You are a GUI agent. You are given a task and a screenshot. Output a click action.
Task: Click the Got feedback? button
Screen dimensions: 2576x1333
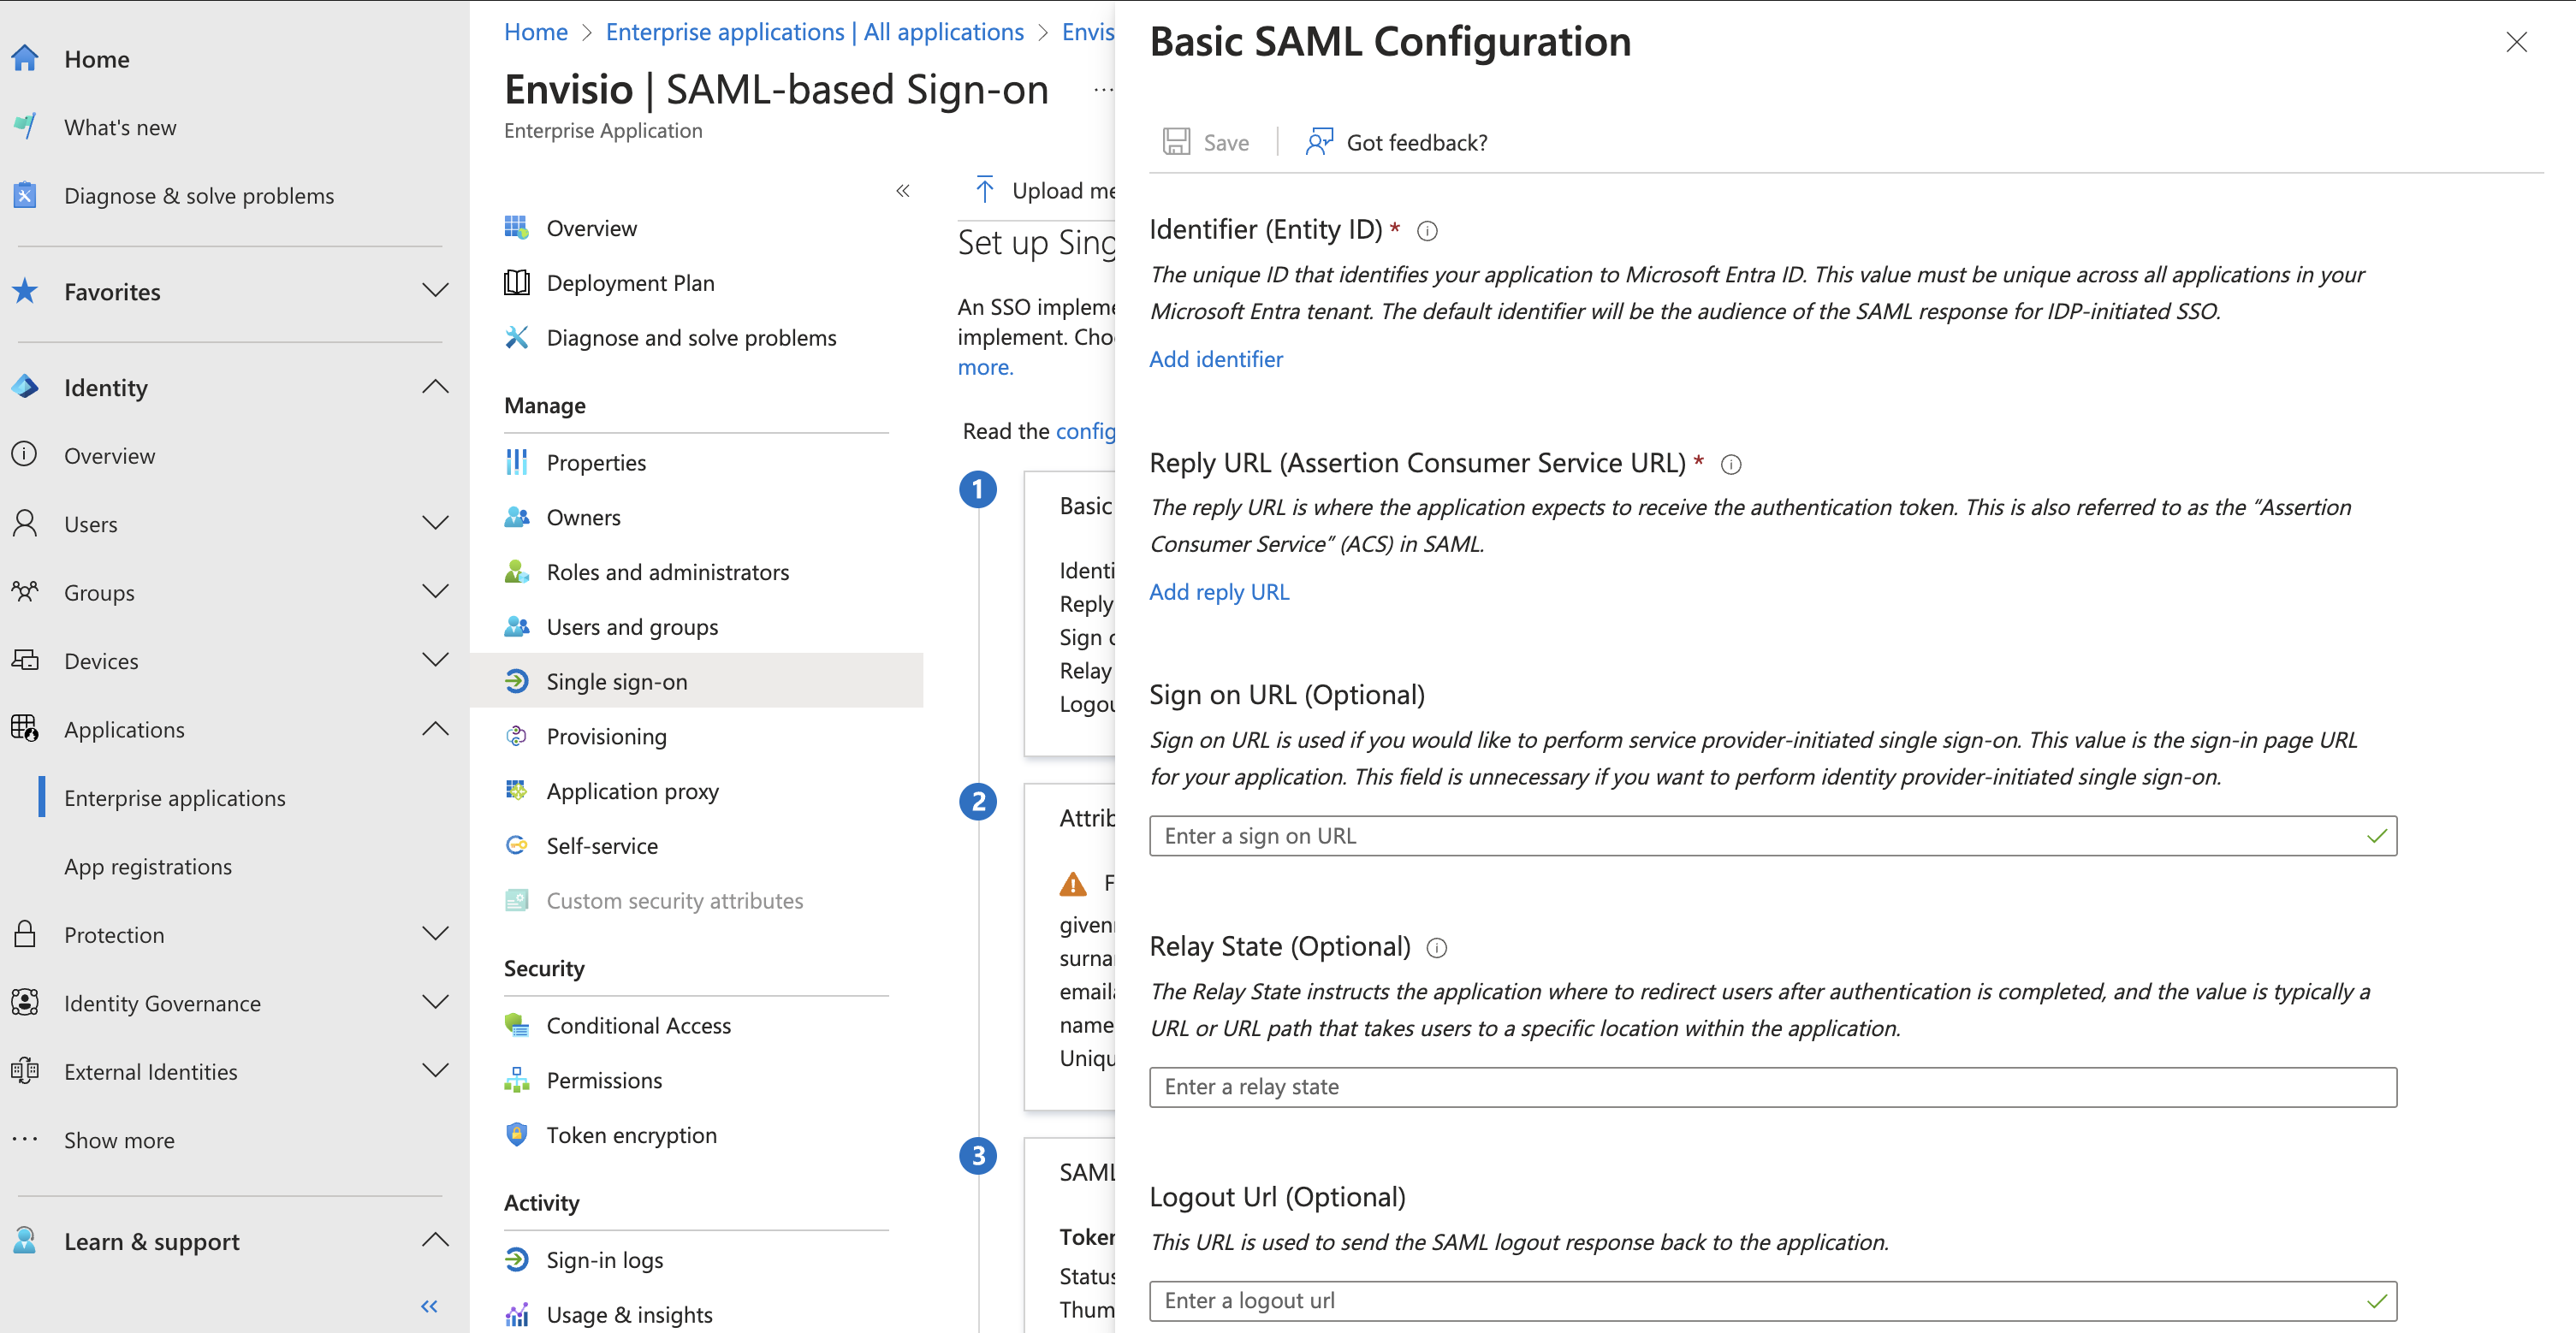coord(1396,142)
